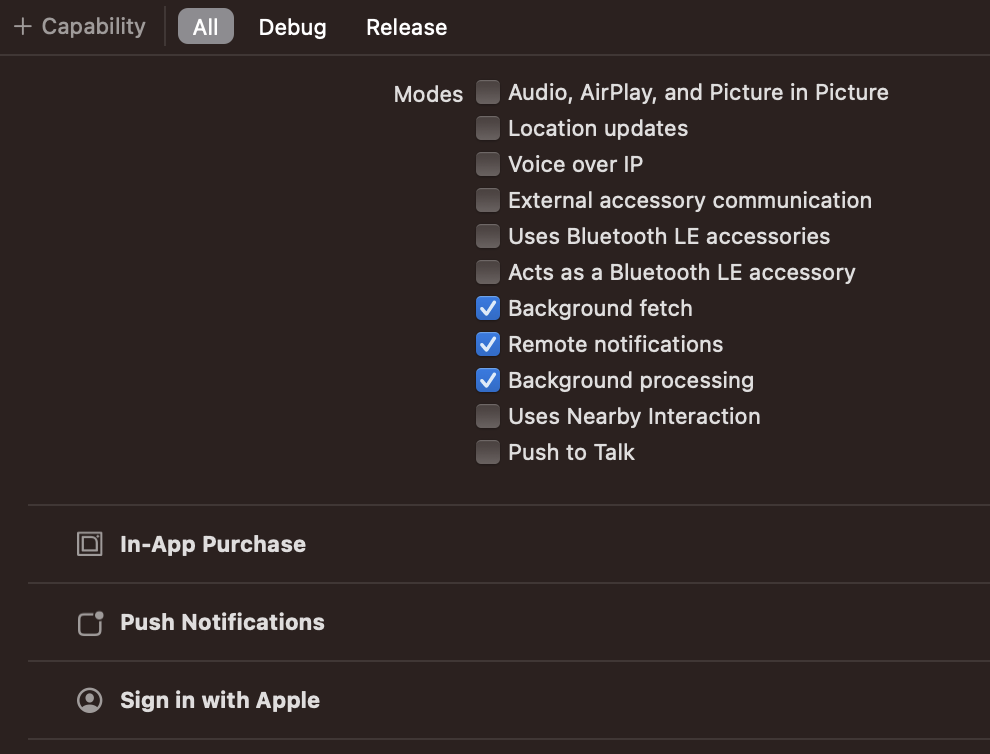Image resolution: width=990 pixels, height=754 pixels.
Task: Switch to the Debug configuration tab
Action: pyautogui.click(x=292, y=27)
